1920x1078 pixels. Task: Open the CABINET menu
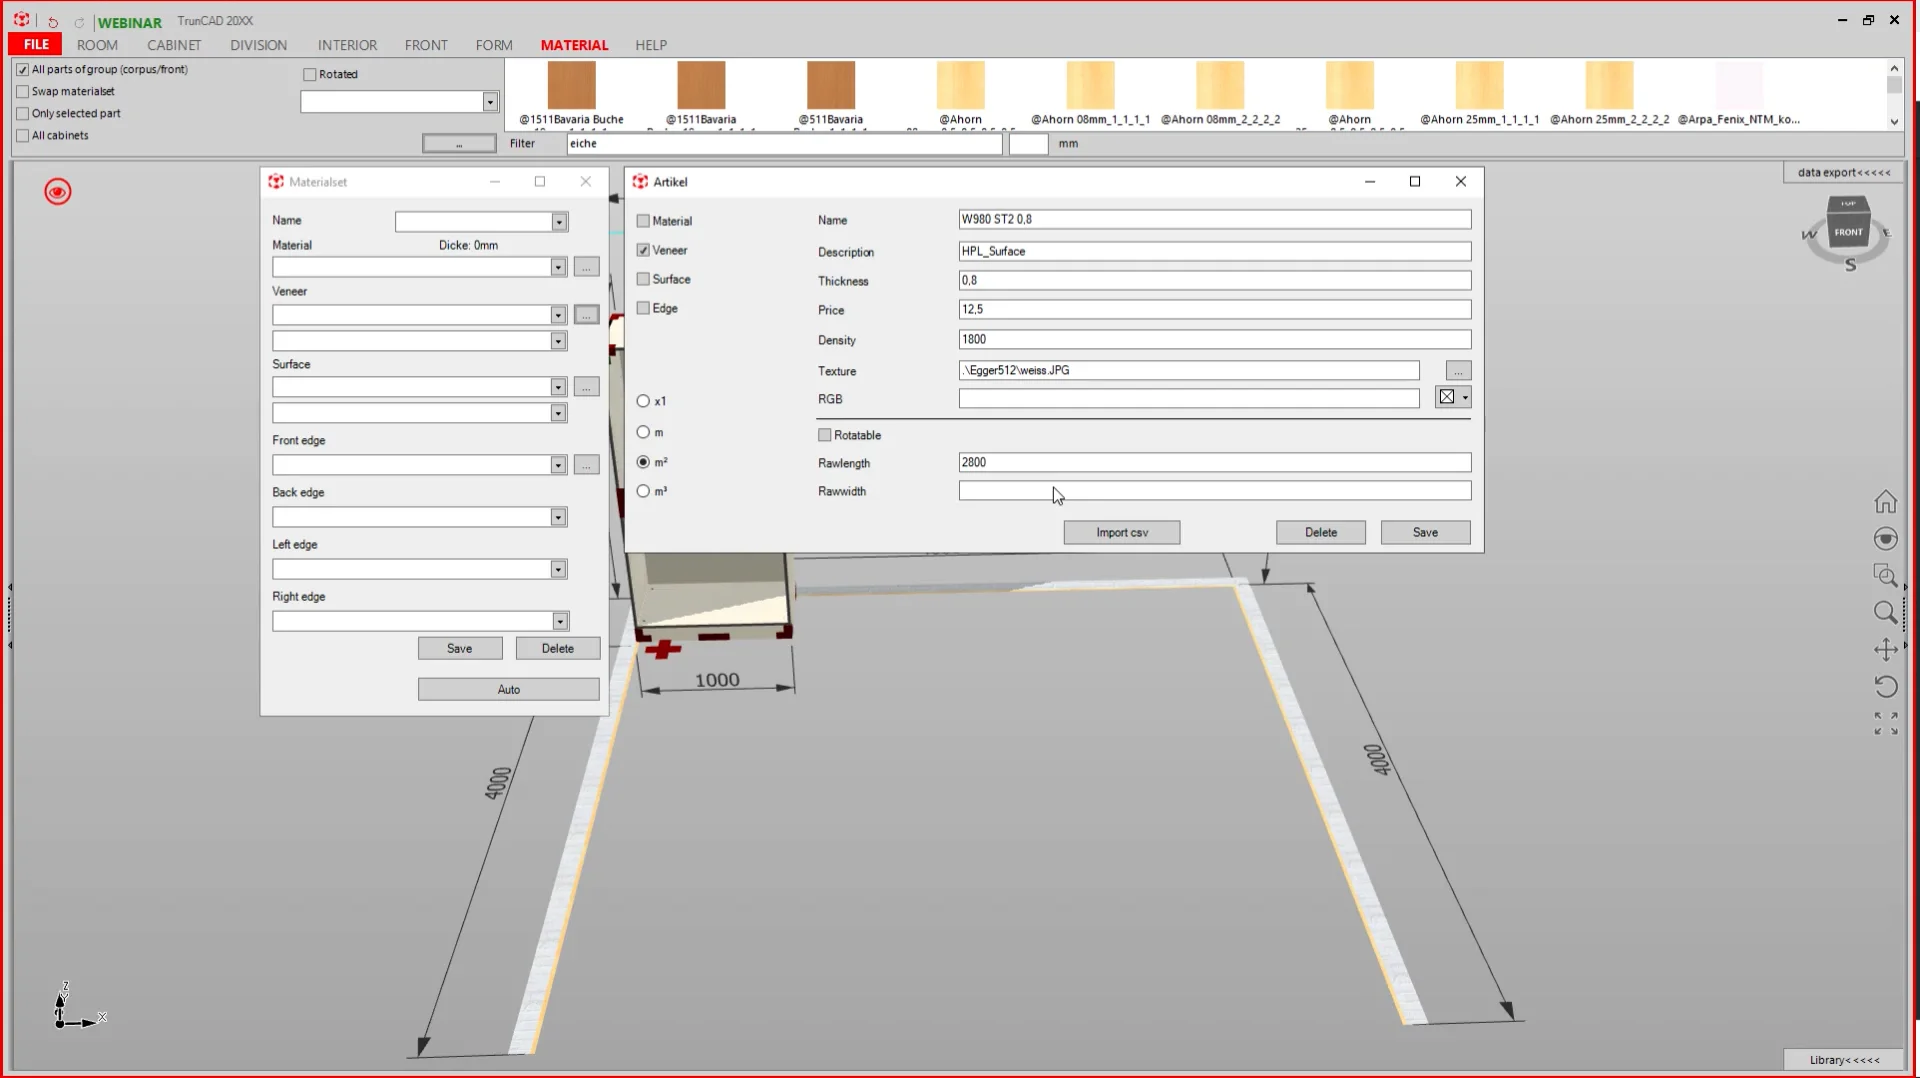[x=174, y=45]
